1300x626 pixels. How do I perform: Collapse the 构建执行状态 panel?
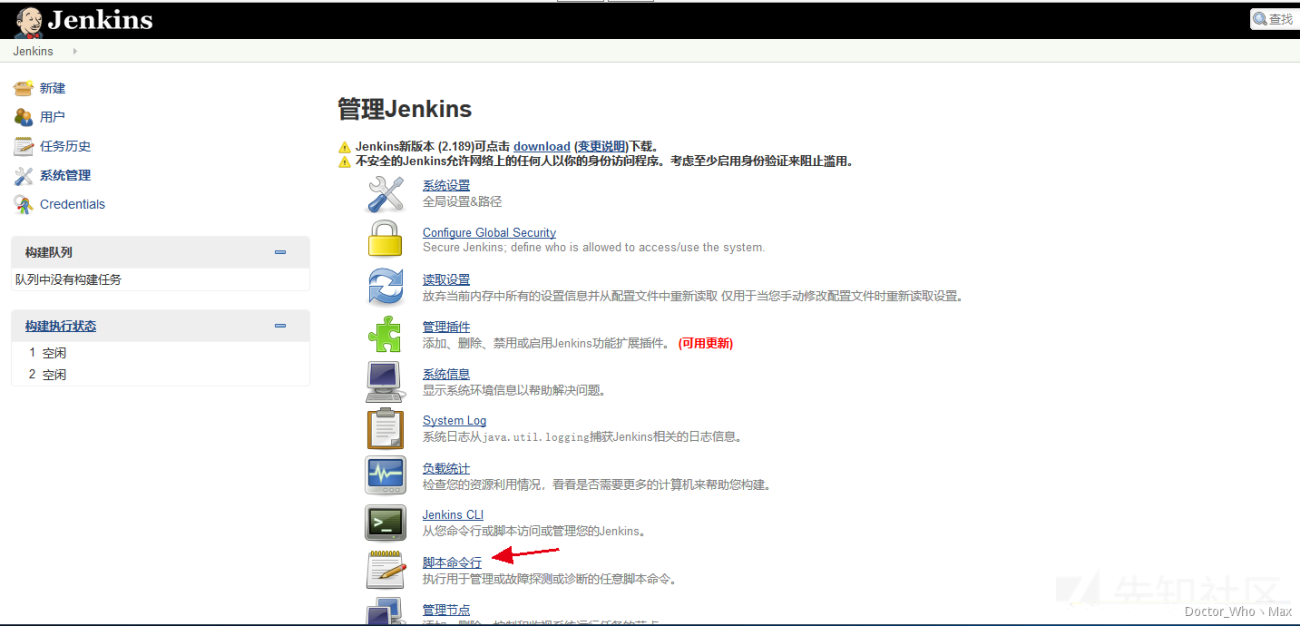[x=280, y=326]
